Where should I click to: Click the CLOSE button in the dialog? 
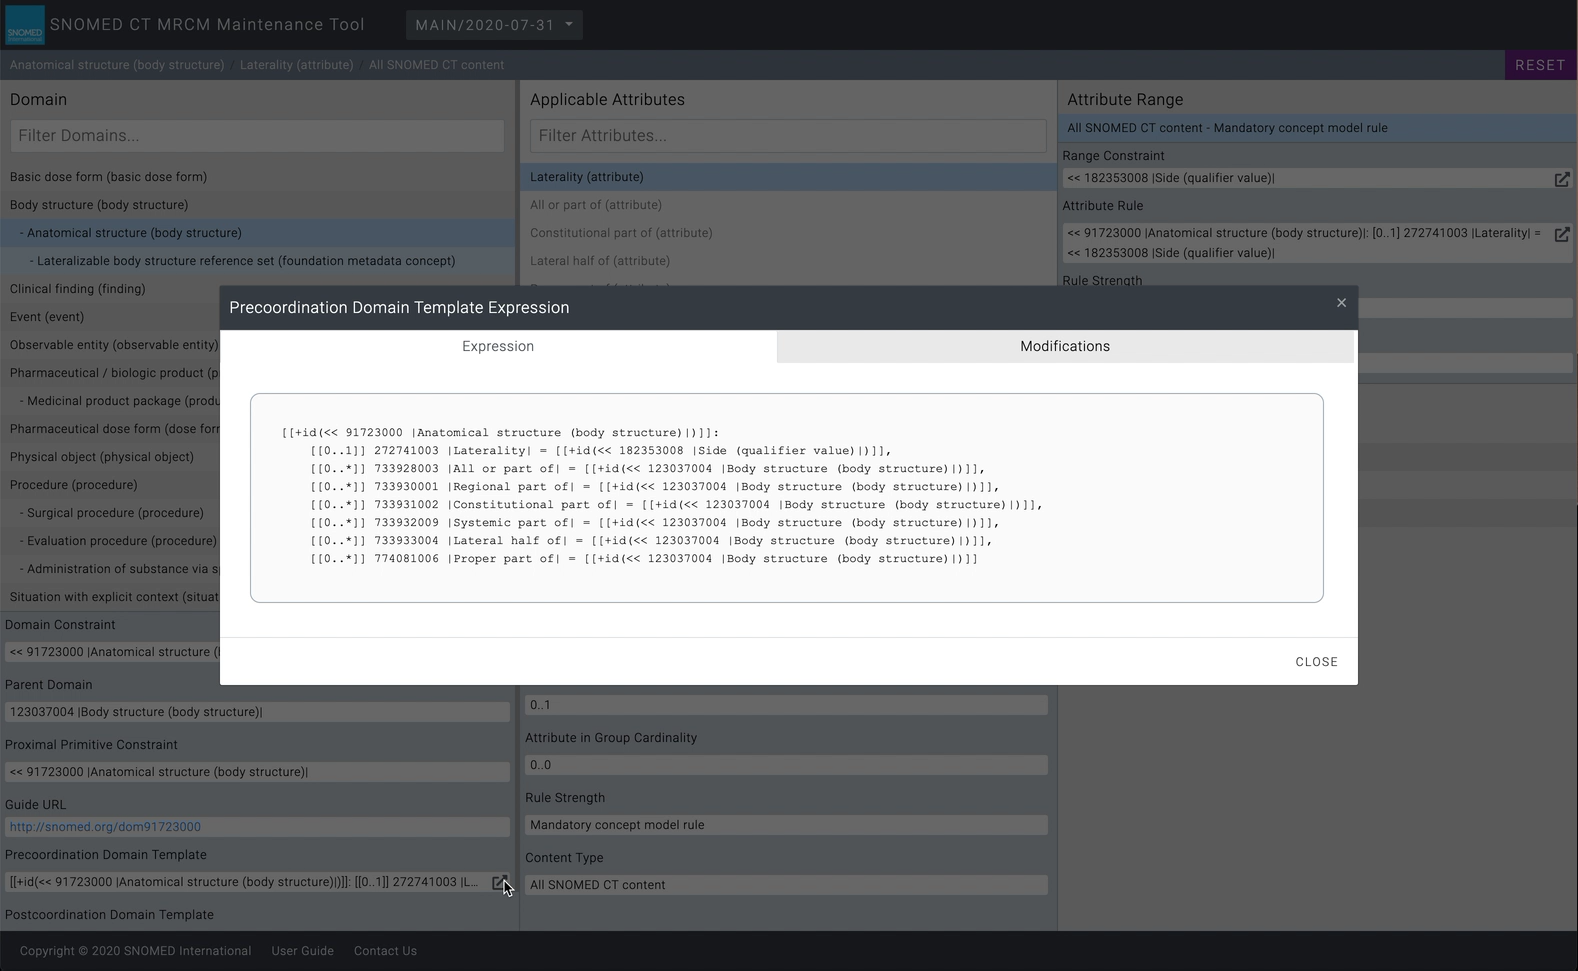pyautogui.click(x=1316, y=662)
